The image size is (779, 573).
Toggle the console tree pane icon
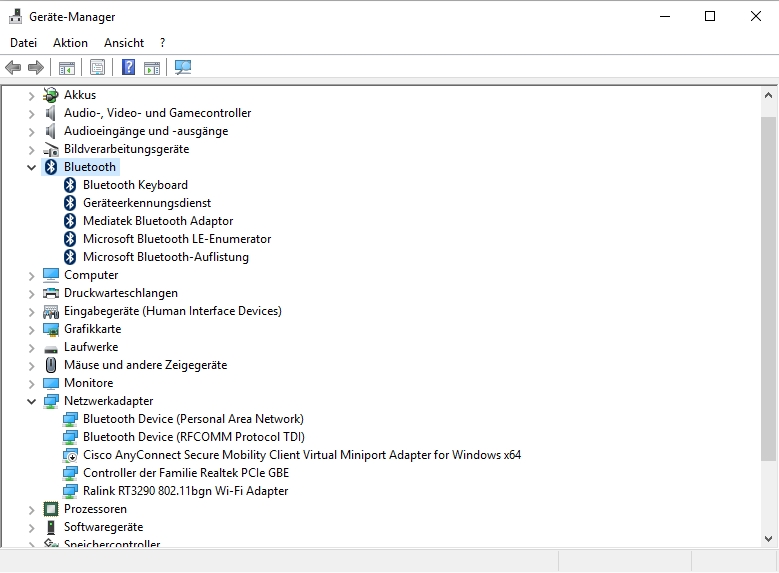pos(67,68)
